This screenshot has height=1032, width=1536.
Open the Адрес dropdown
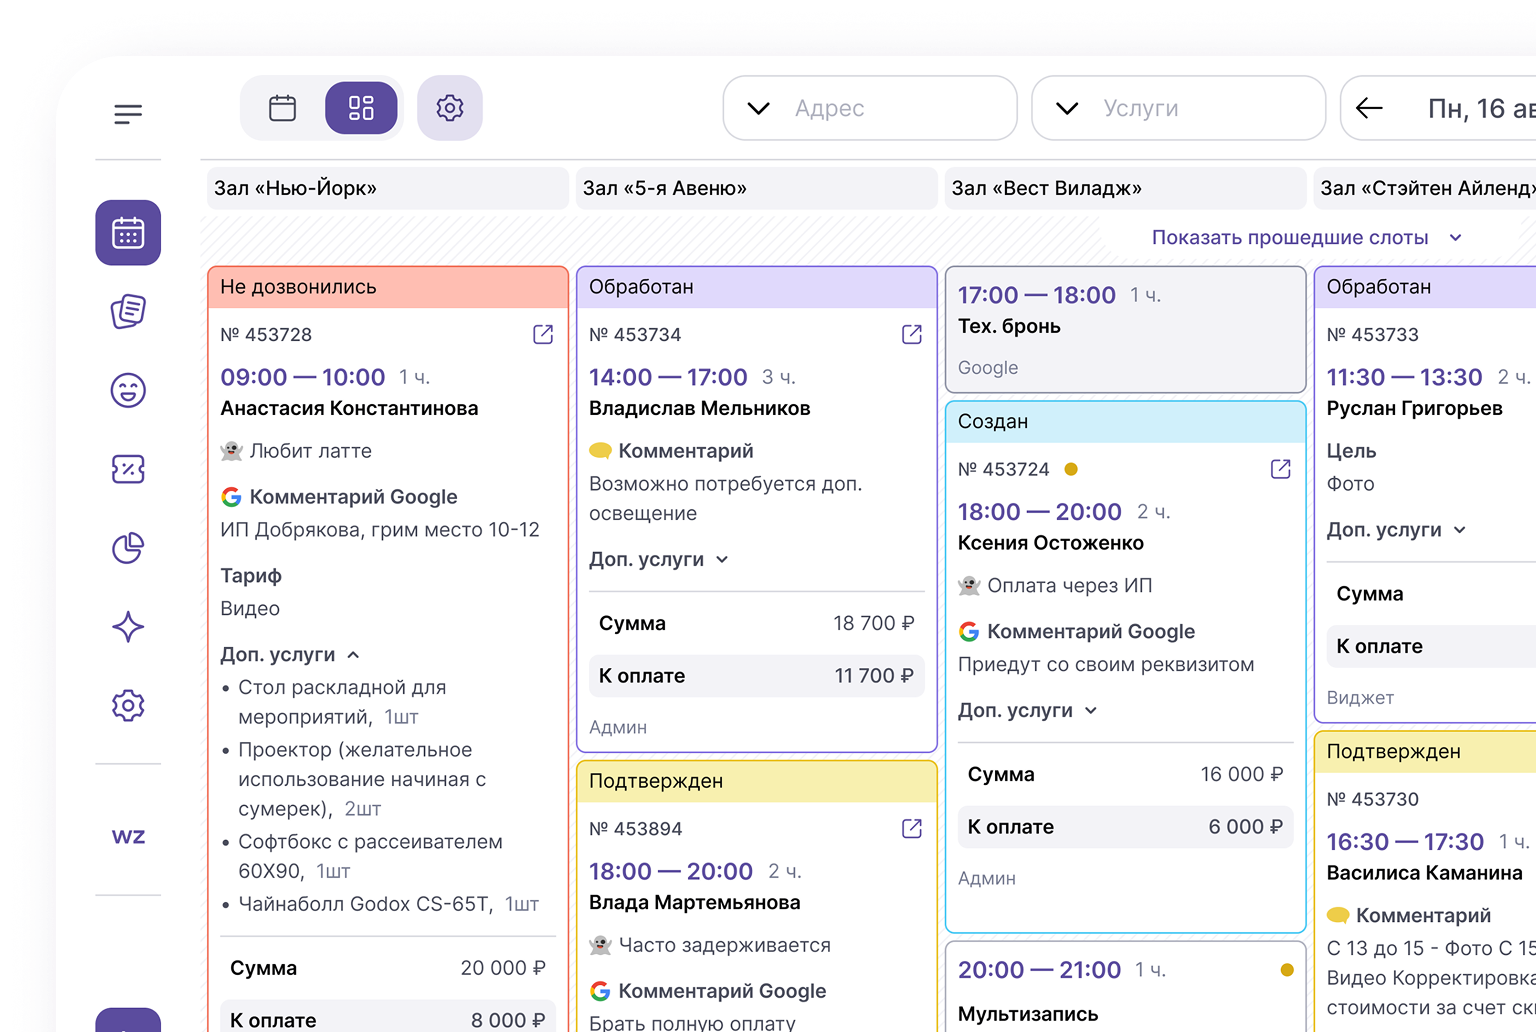click(870, 108)
